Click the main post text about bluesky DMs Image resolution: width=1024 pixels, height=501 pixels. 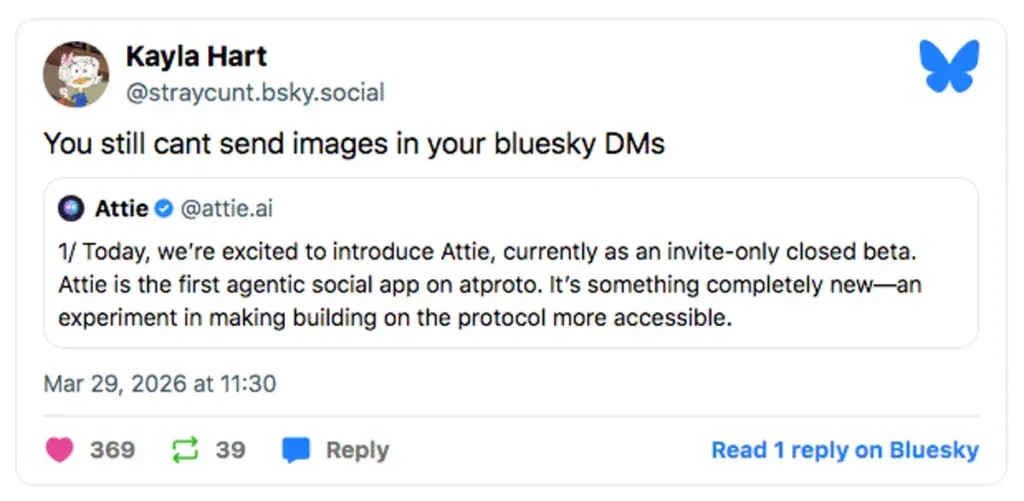pos(354,144)
